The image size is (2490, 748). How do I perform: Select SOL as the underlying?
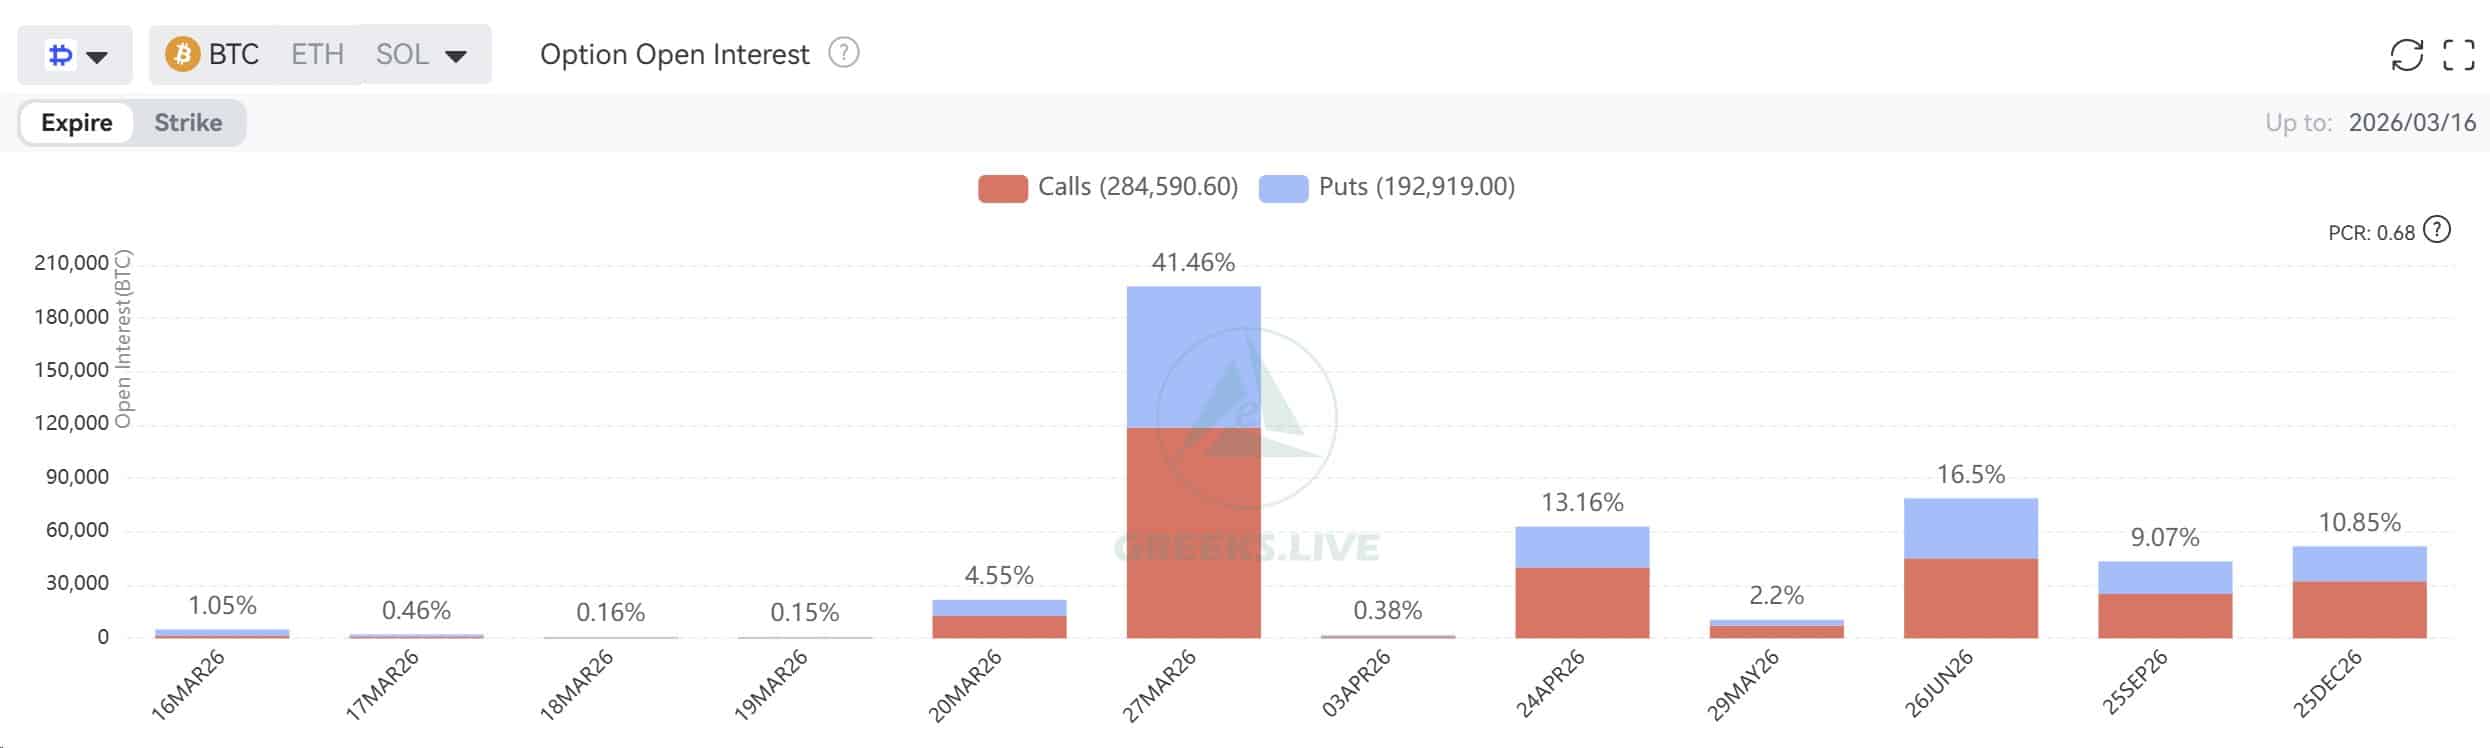[402, 54]
